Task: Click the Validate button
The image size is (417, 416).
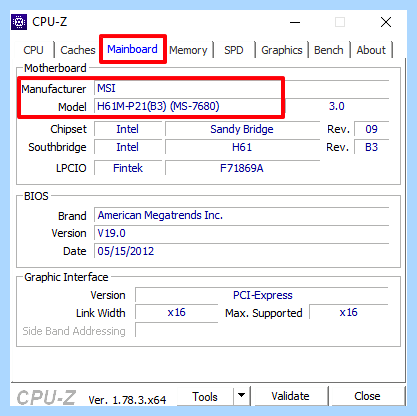Action: tap(290, 396)
